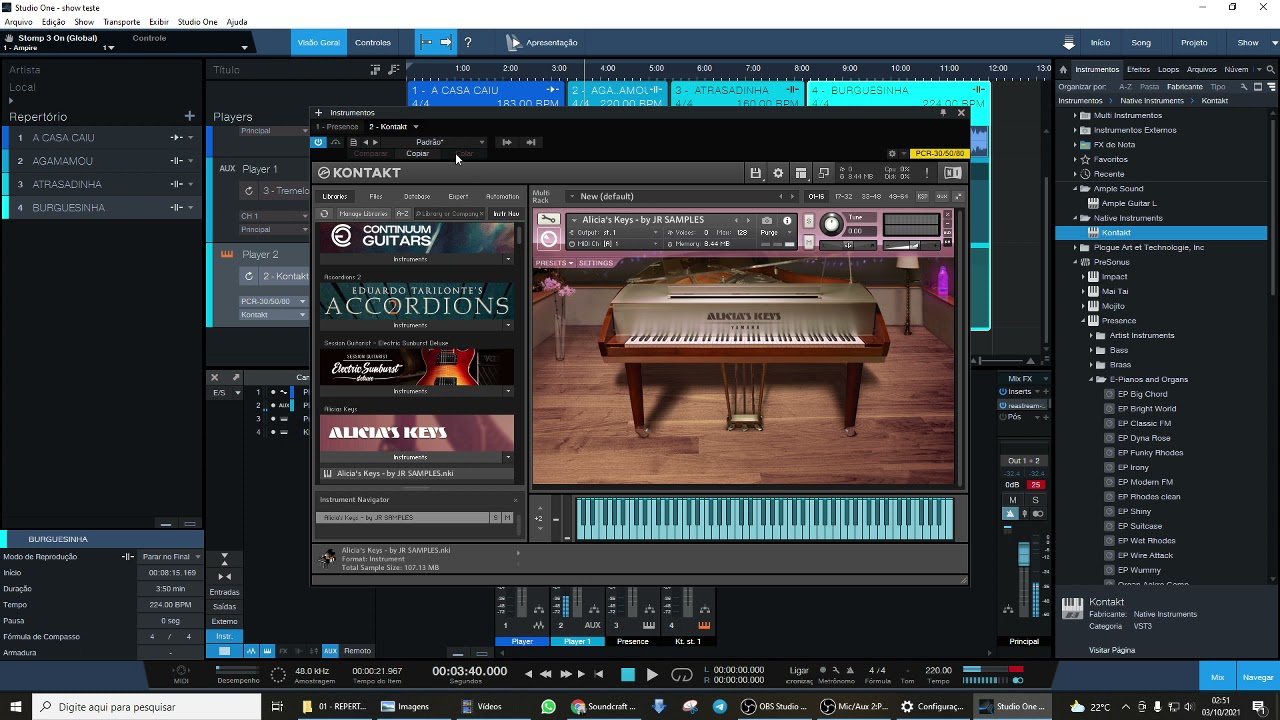This screenshot has height=720, width=1280.
Task: Open WhatsApp from the Windows taskbar
Action: pyautogui.click(x=548, y=706)
